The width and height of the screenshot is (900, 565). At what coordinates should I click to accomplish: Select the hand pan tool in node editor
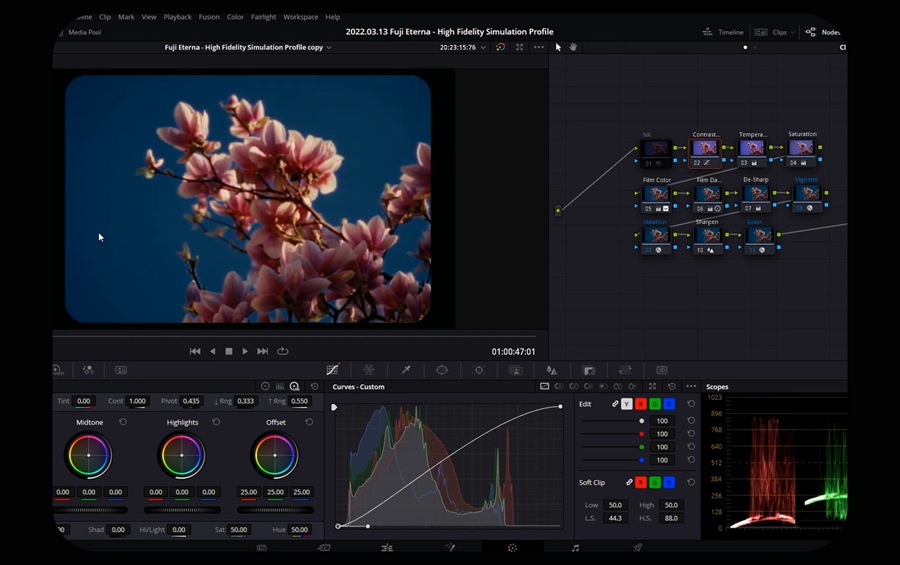coord(573,47)
